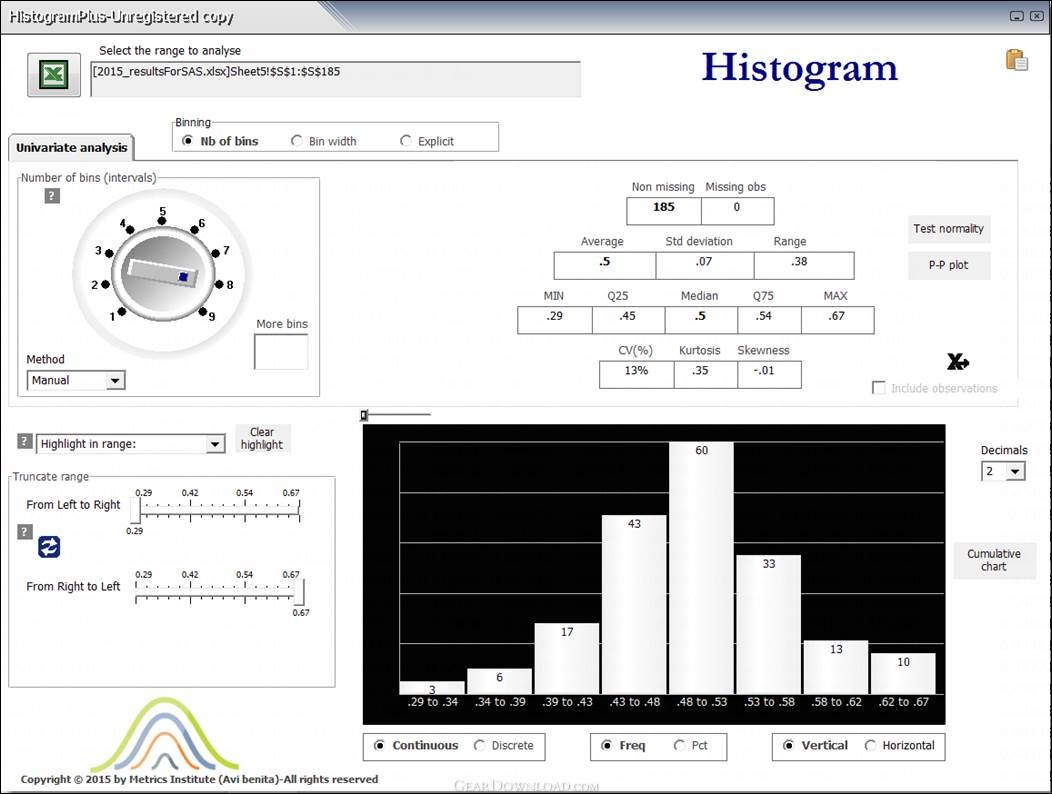
Task: Click the From Left to Right slider
Action: (220, 508)
